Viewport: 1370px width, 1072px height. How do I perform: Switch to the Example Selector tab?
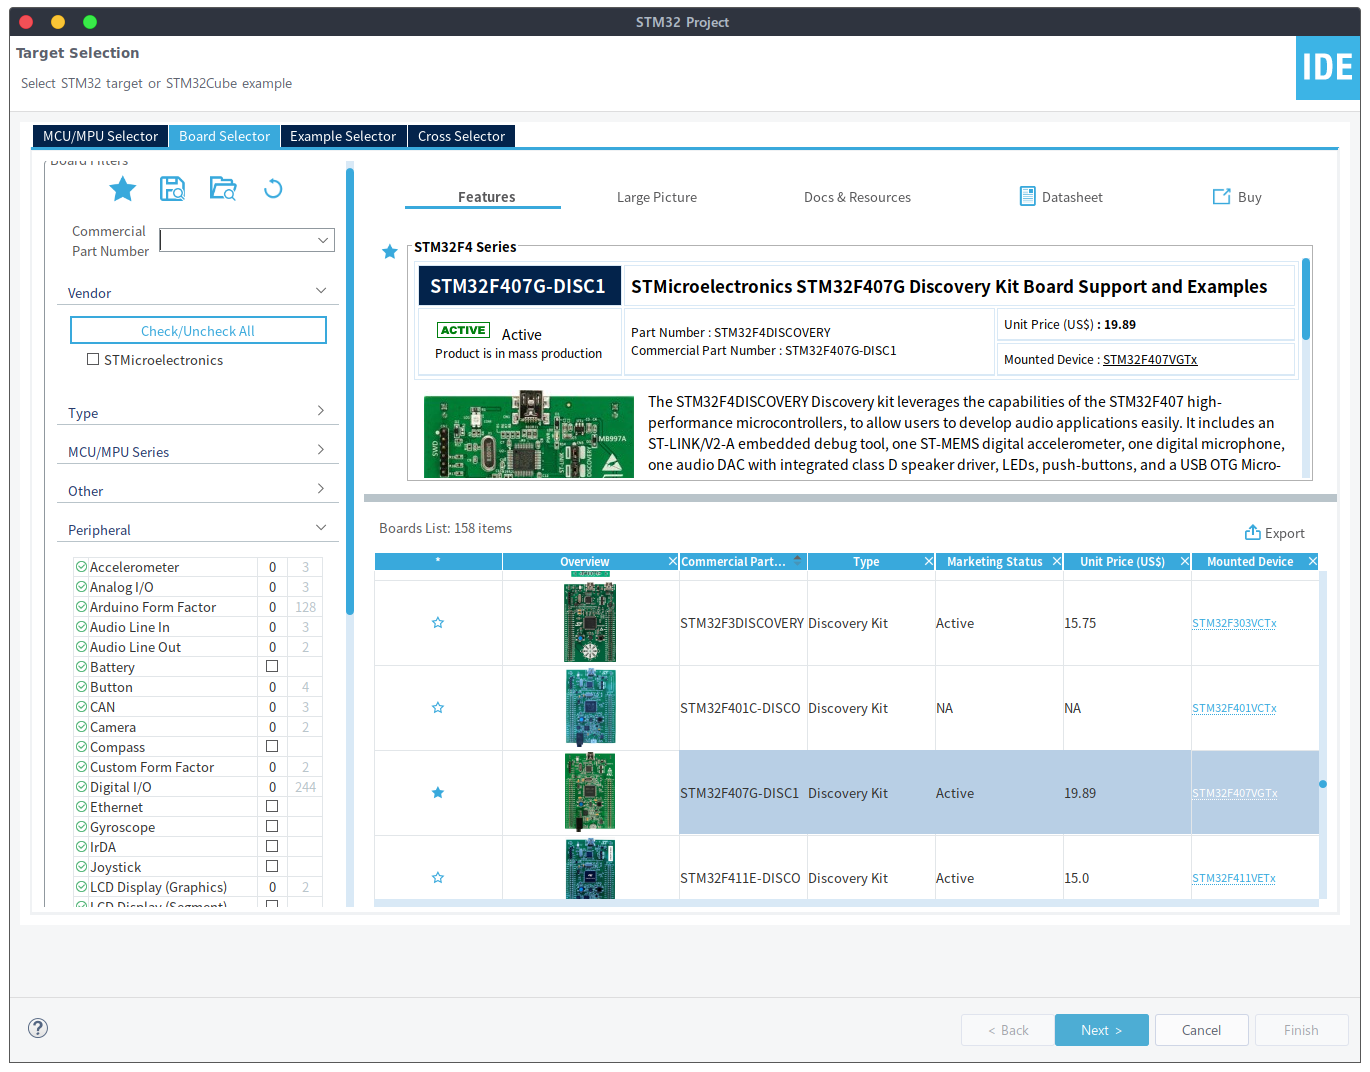click(343, 136)
